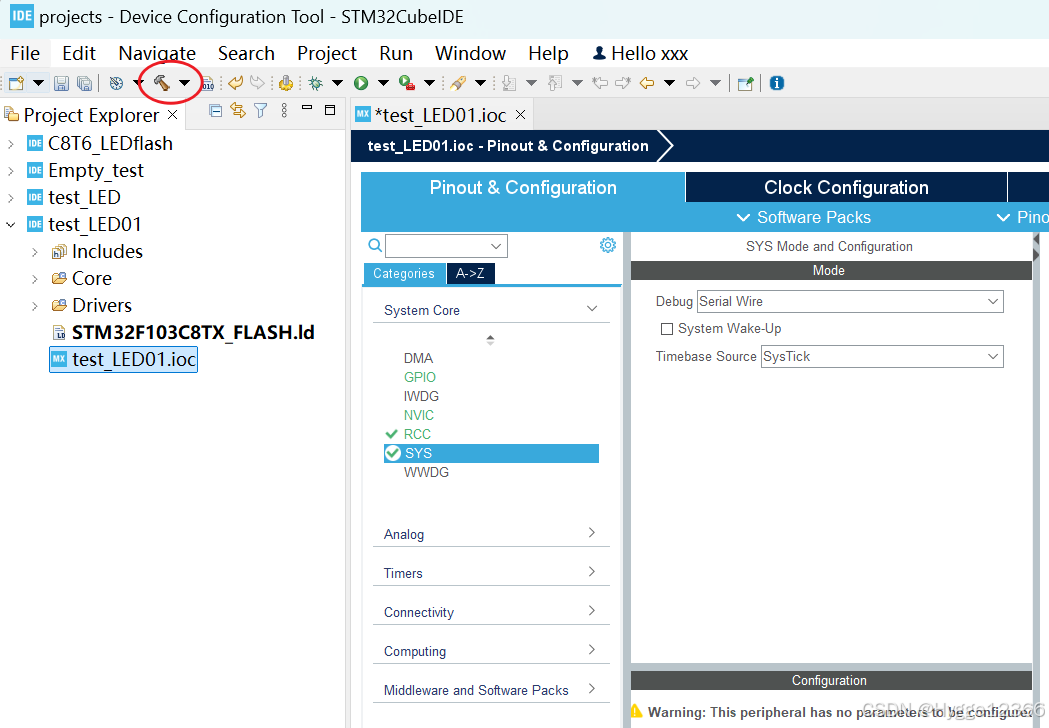The image size is (1049, 728).
Task: Open the Timebase Source SysTick dropdown
Action: [882, 357]
